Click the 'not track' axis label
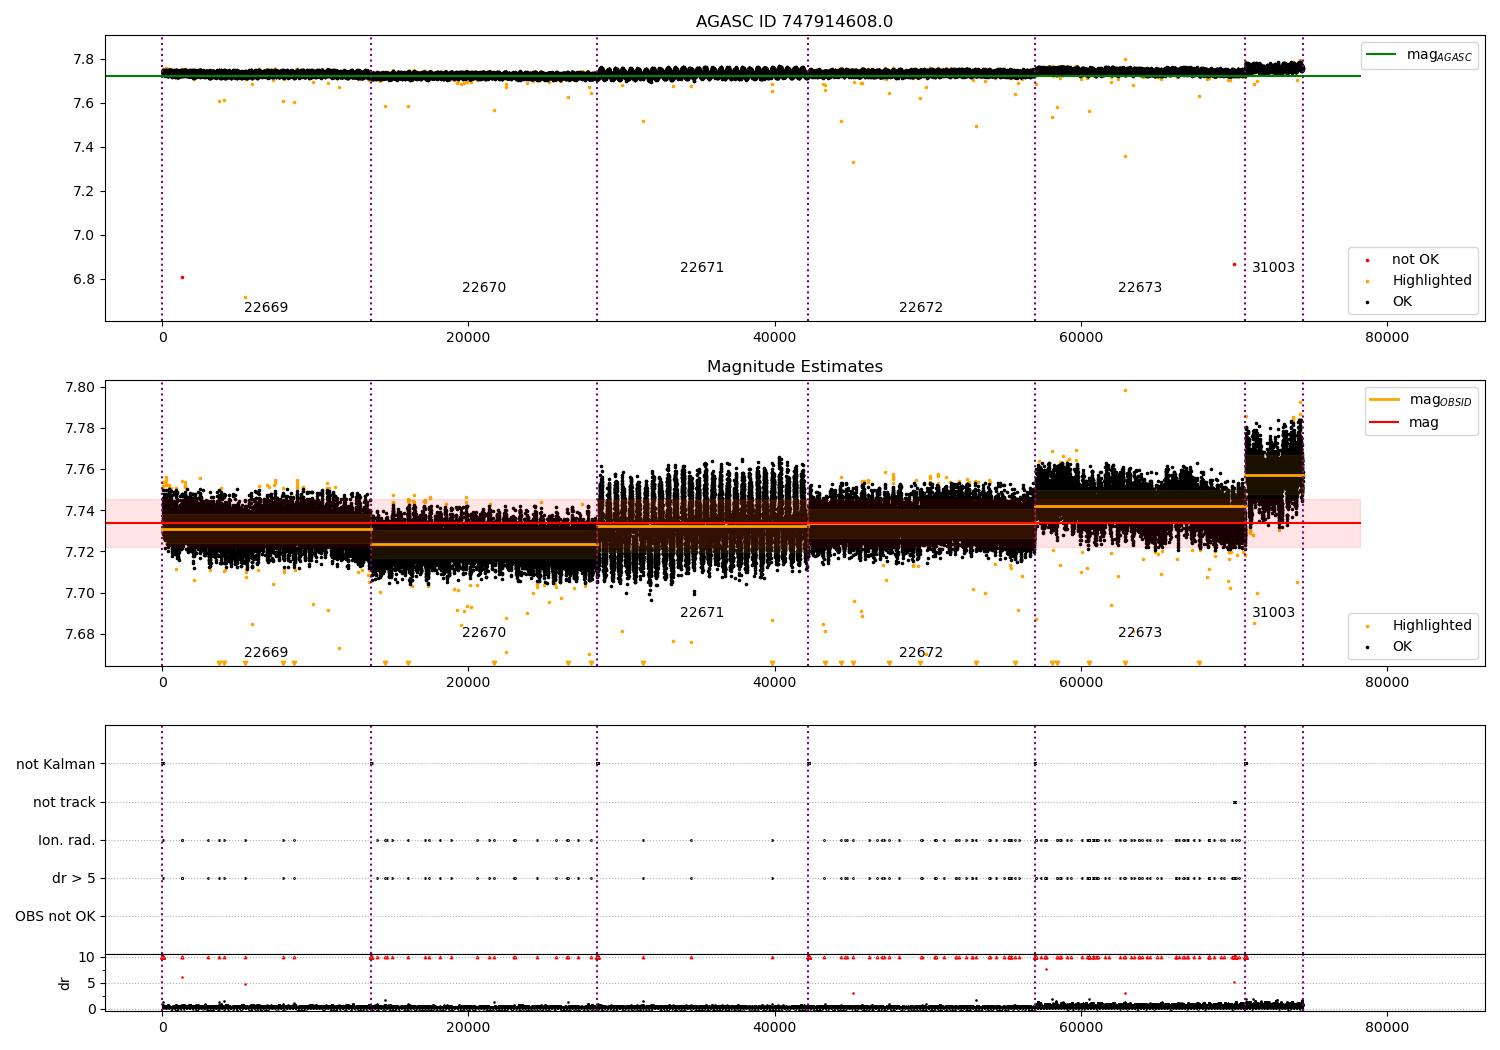The image size is (1500, 1050). pyautogui.click(x=64, y=803)
